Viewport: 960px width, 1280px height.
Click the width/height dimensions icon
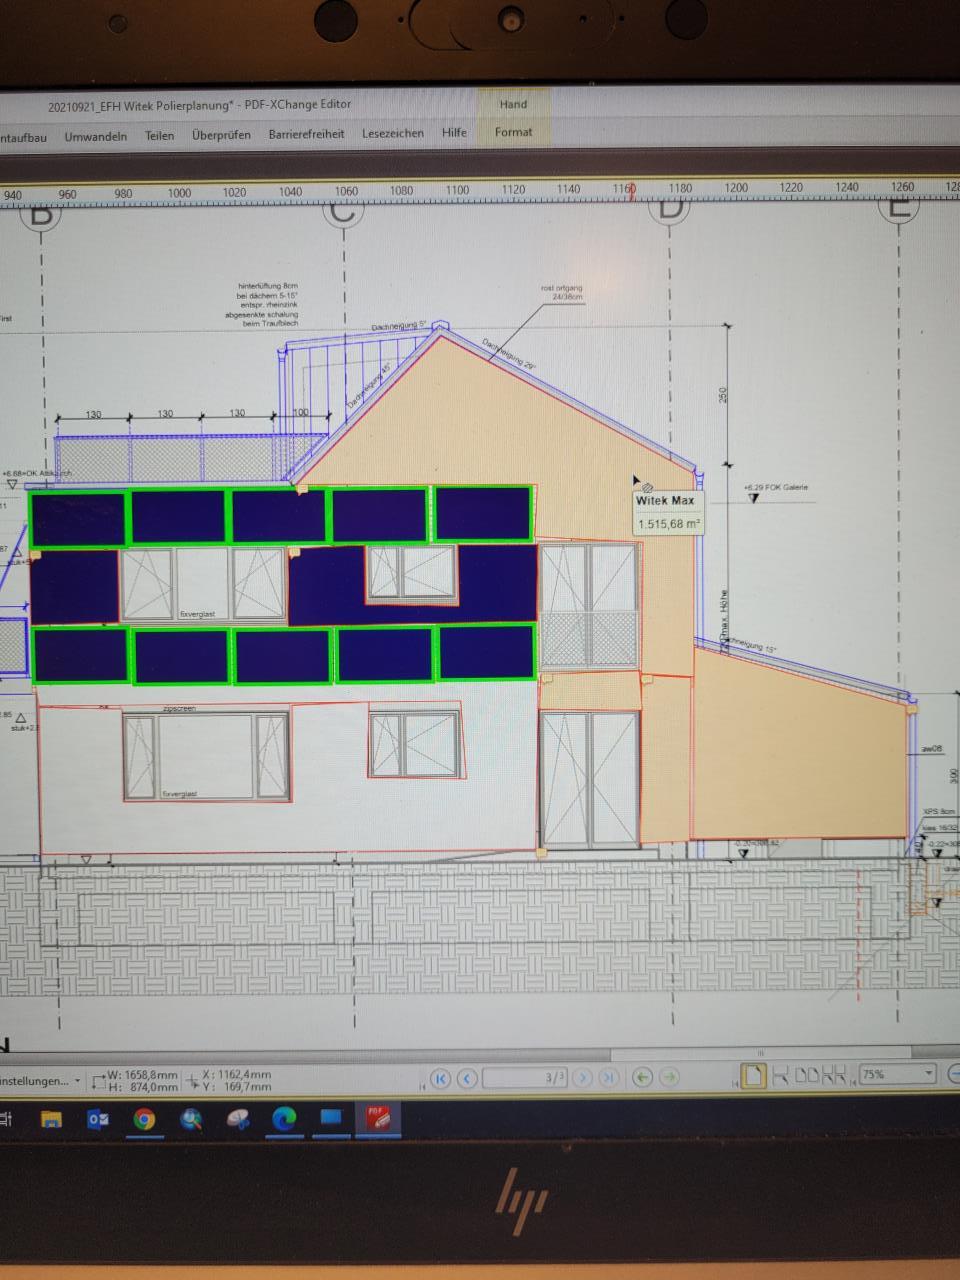click(97, 1081)
